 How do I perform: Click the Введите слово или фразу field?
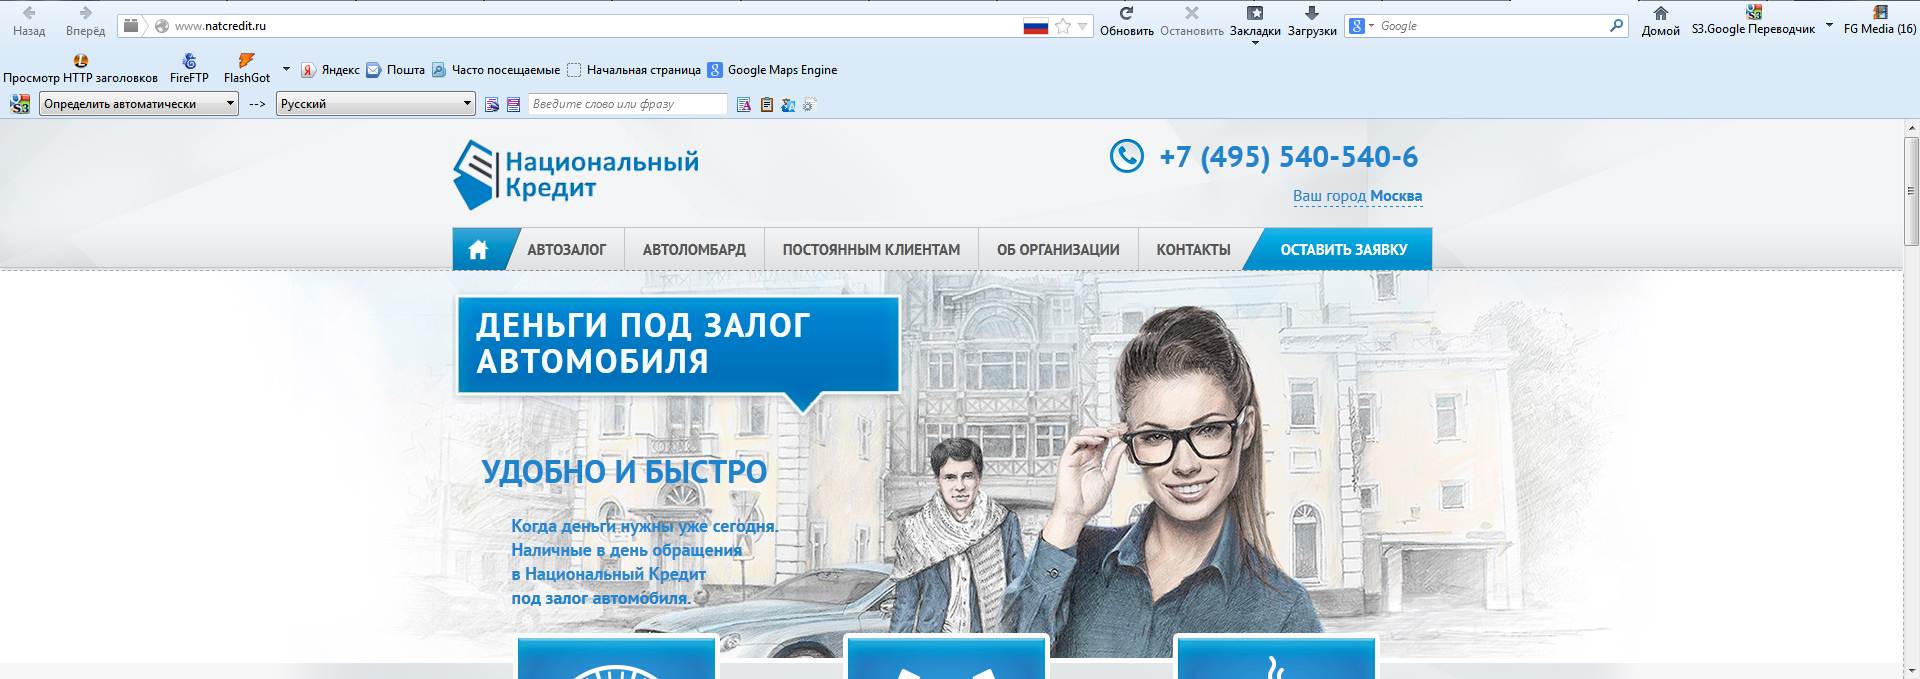[627, 104]
